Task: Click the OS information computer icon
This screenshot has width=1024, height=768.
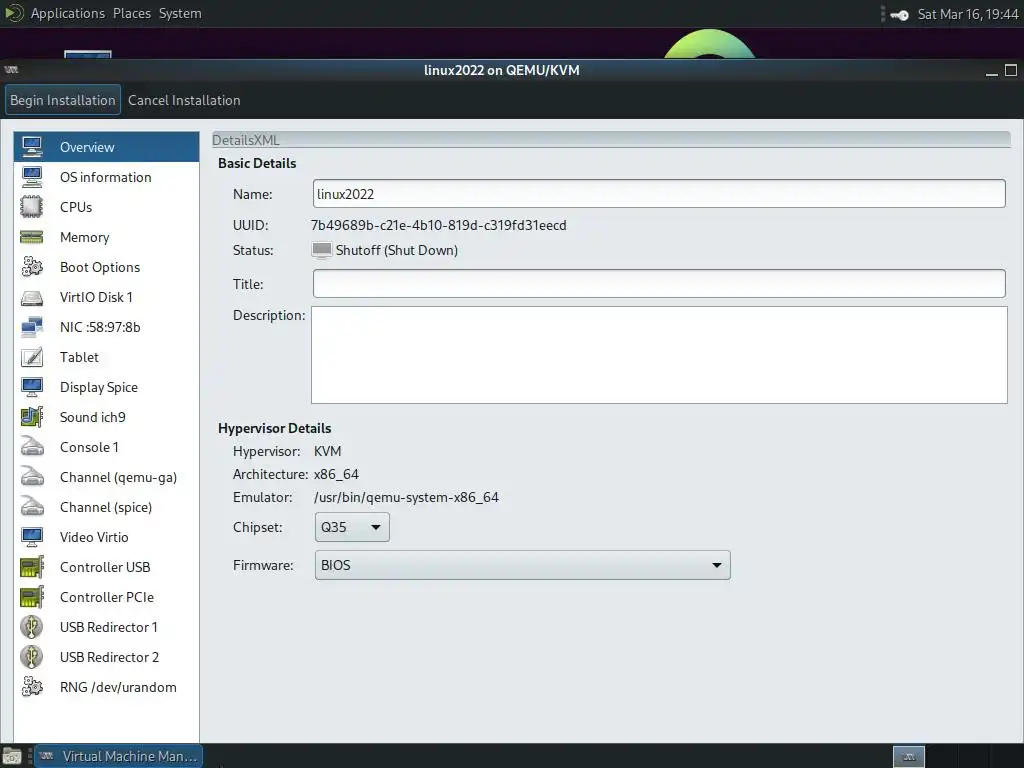Action: 32,177
